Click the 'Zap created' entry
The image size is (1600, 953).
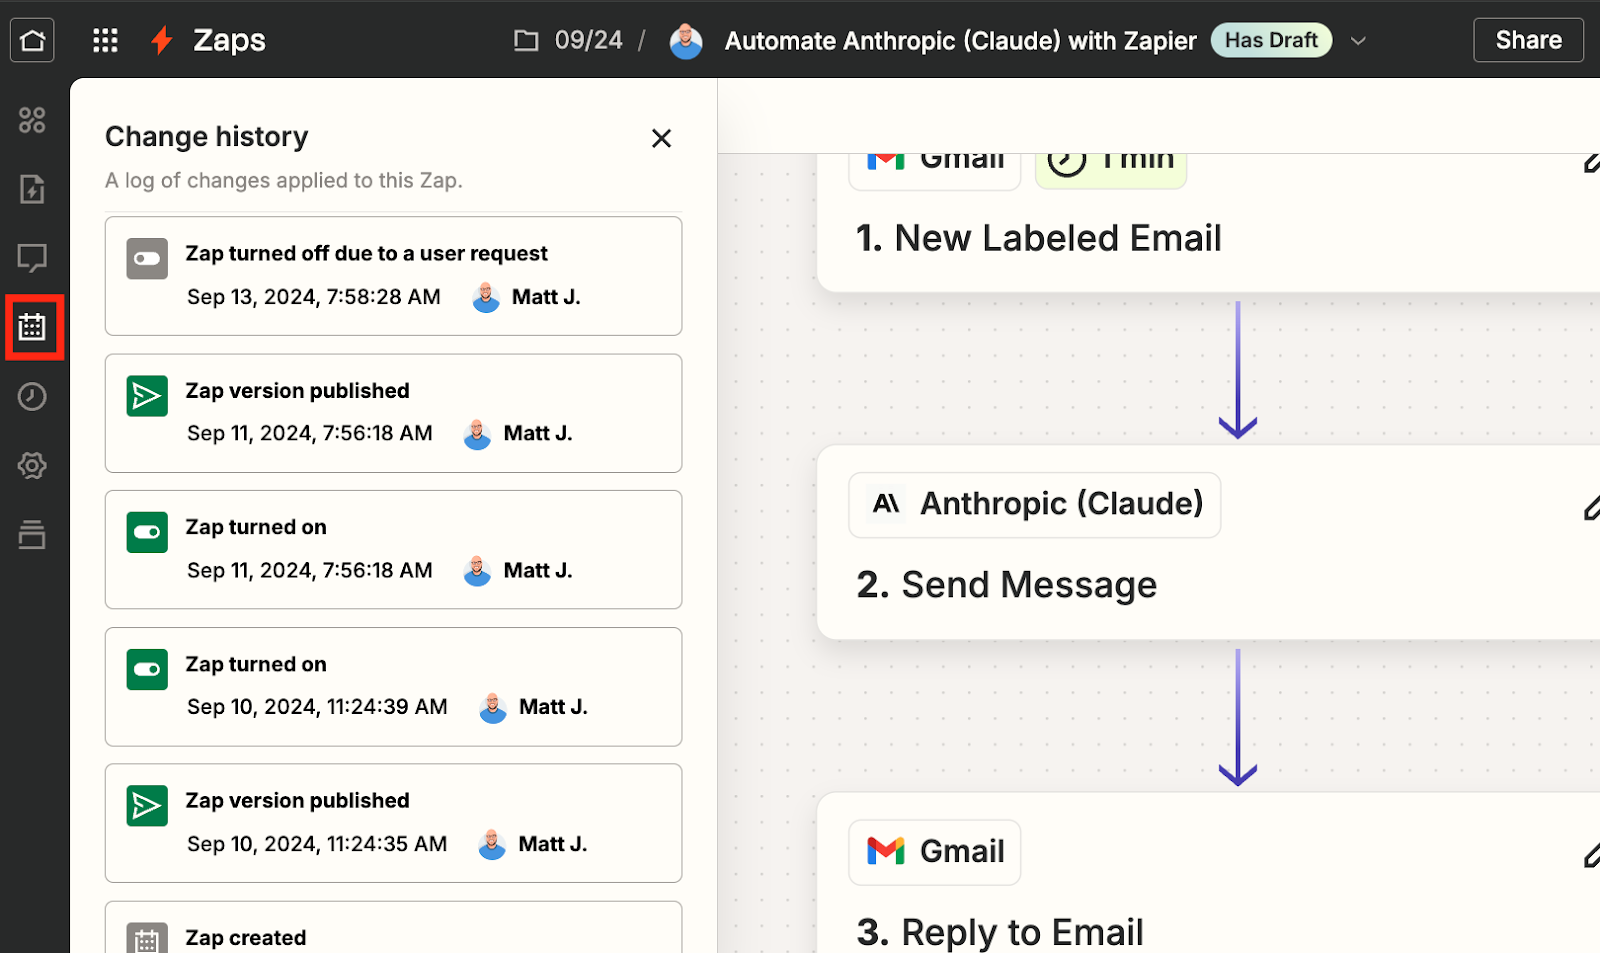(x=393, y=927)
